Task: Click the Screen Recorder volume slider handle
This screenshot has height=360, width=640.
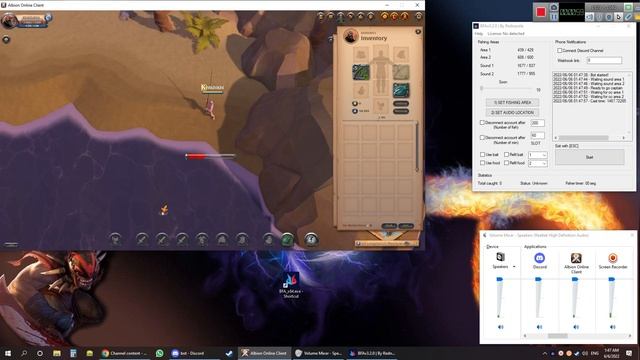Action: (x=611, y=279)
